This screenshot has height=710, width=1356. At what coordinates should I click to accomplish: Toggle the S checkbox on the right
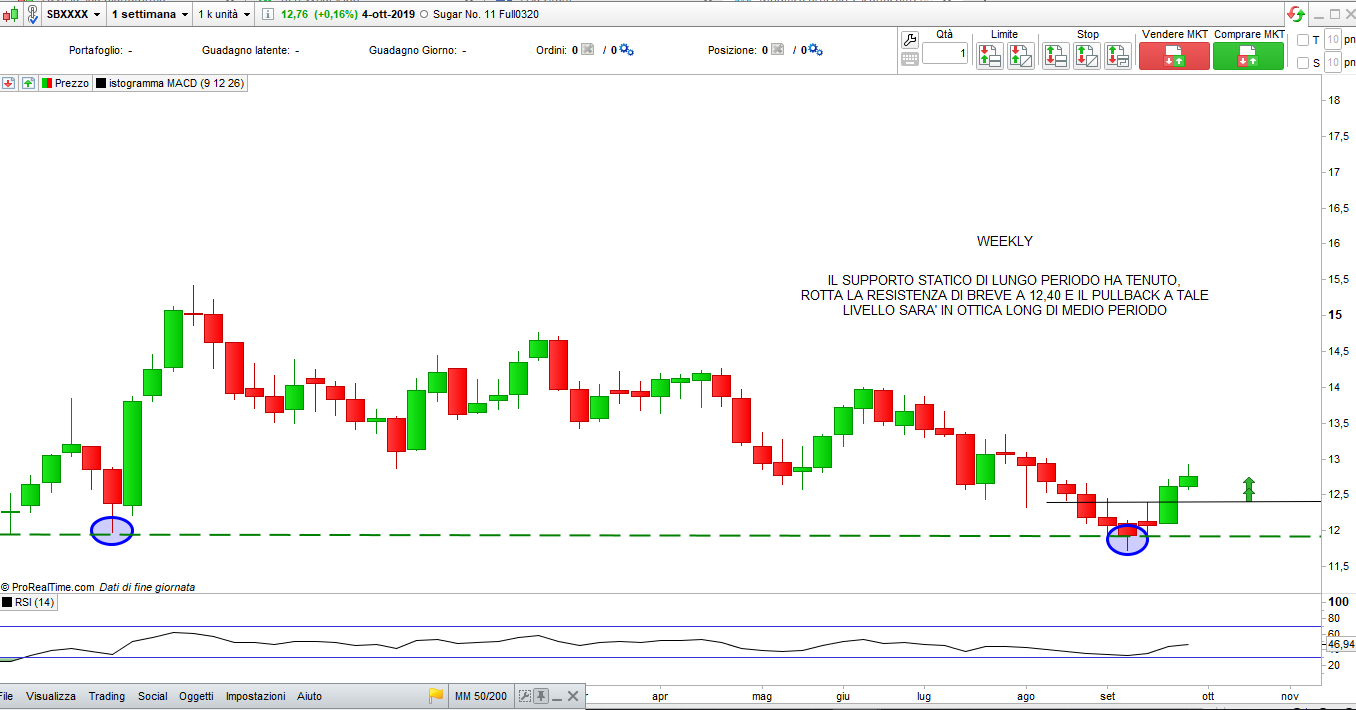pyautogui.click(x=1303, y=63)
